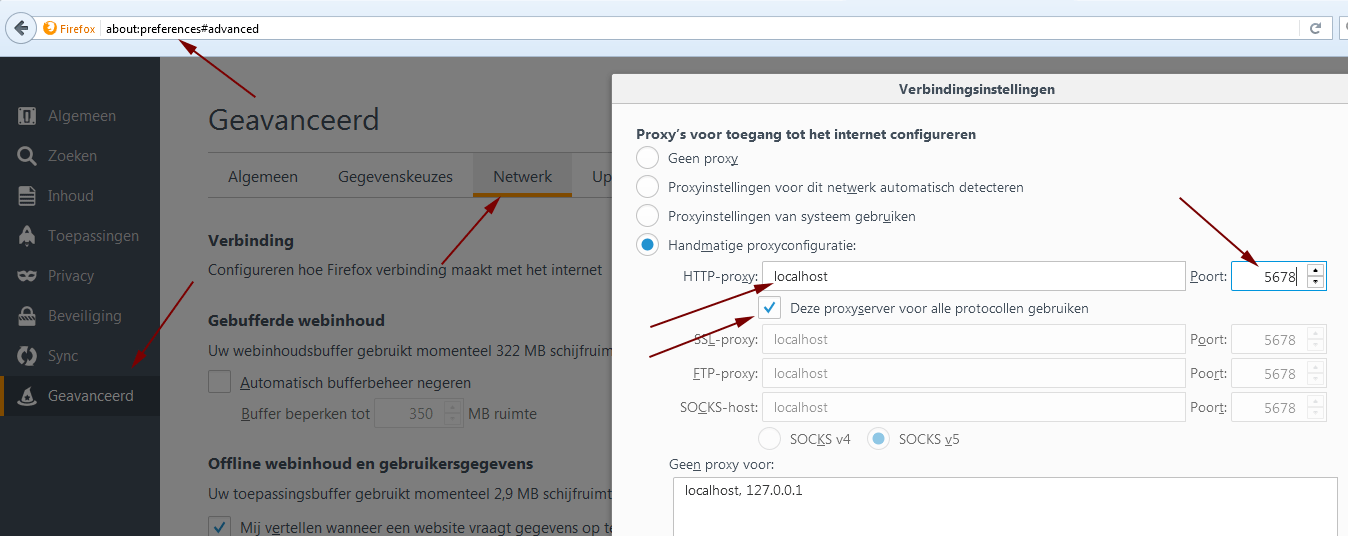Click the Verbindingsinstellingen dialog title

977,89
